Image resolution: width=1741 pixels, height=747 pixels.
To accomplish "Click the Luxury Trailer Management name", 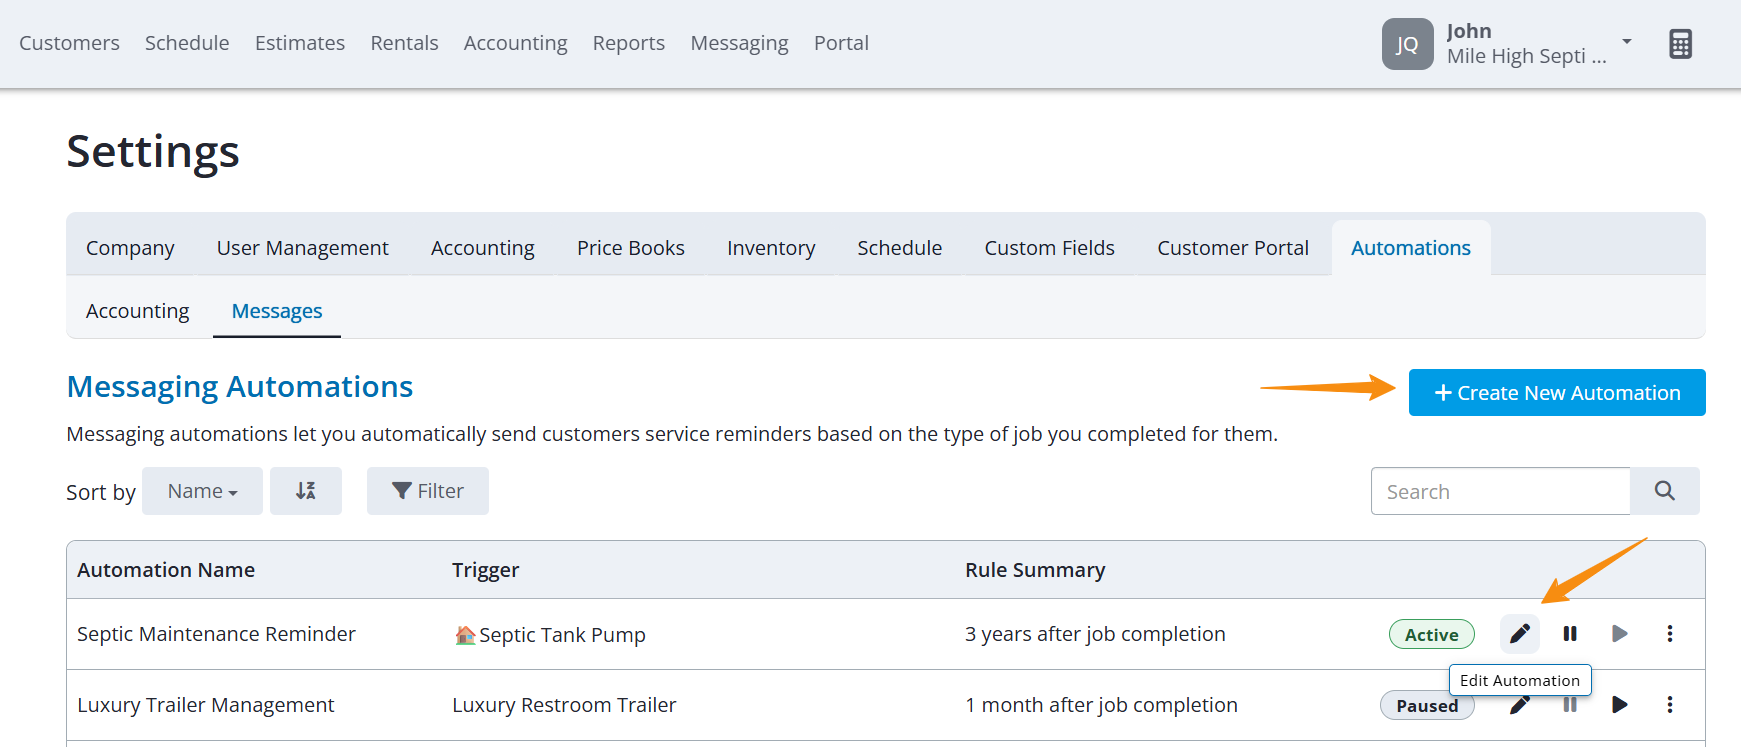I will click(206, 705).
